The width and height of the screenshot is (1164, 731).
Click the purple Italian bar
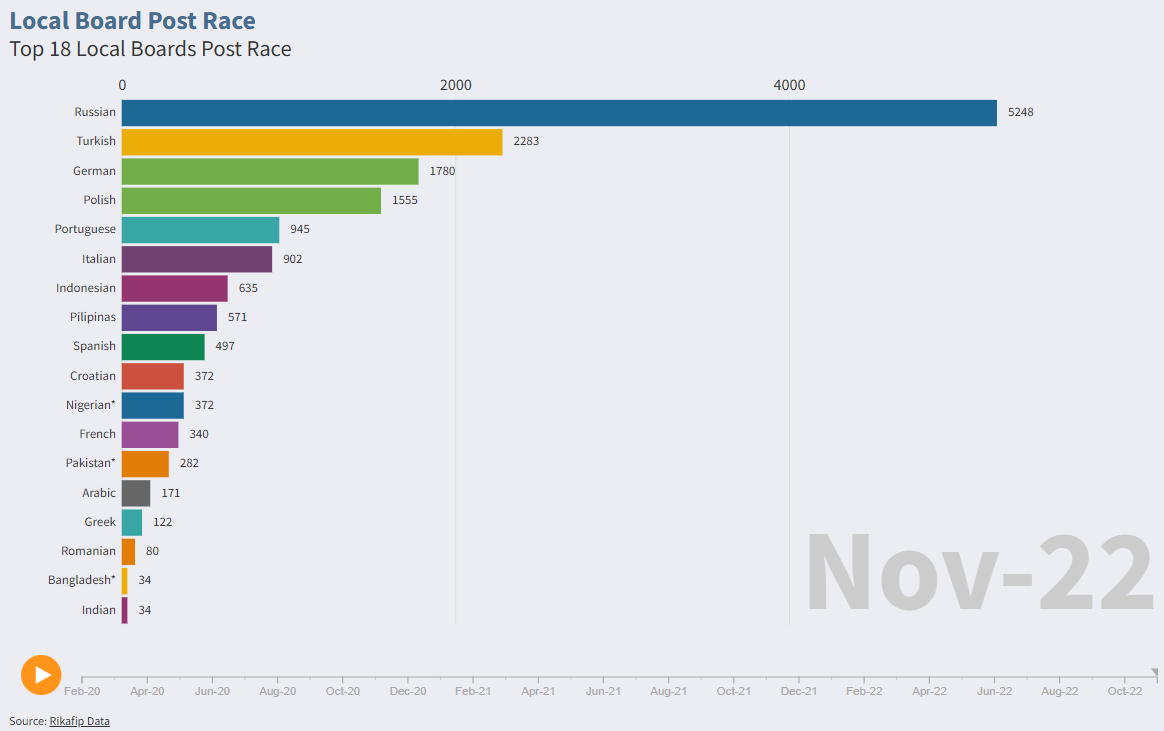tap(197, 259)
